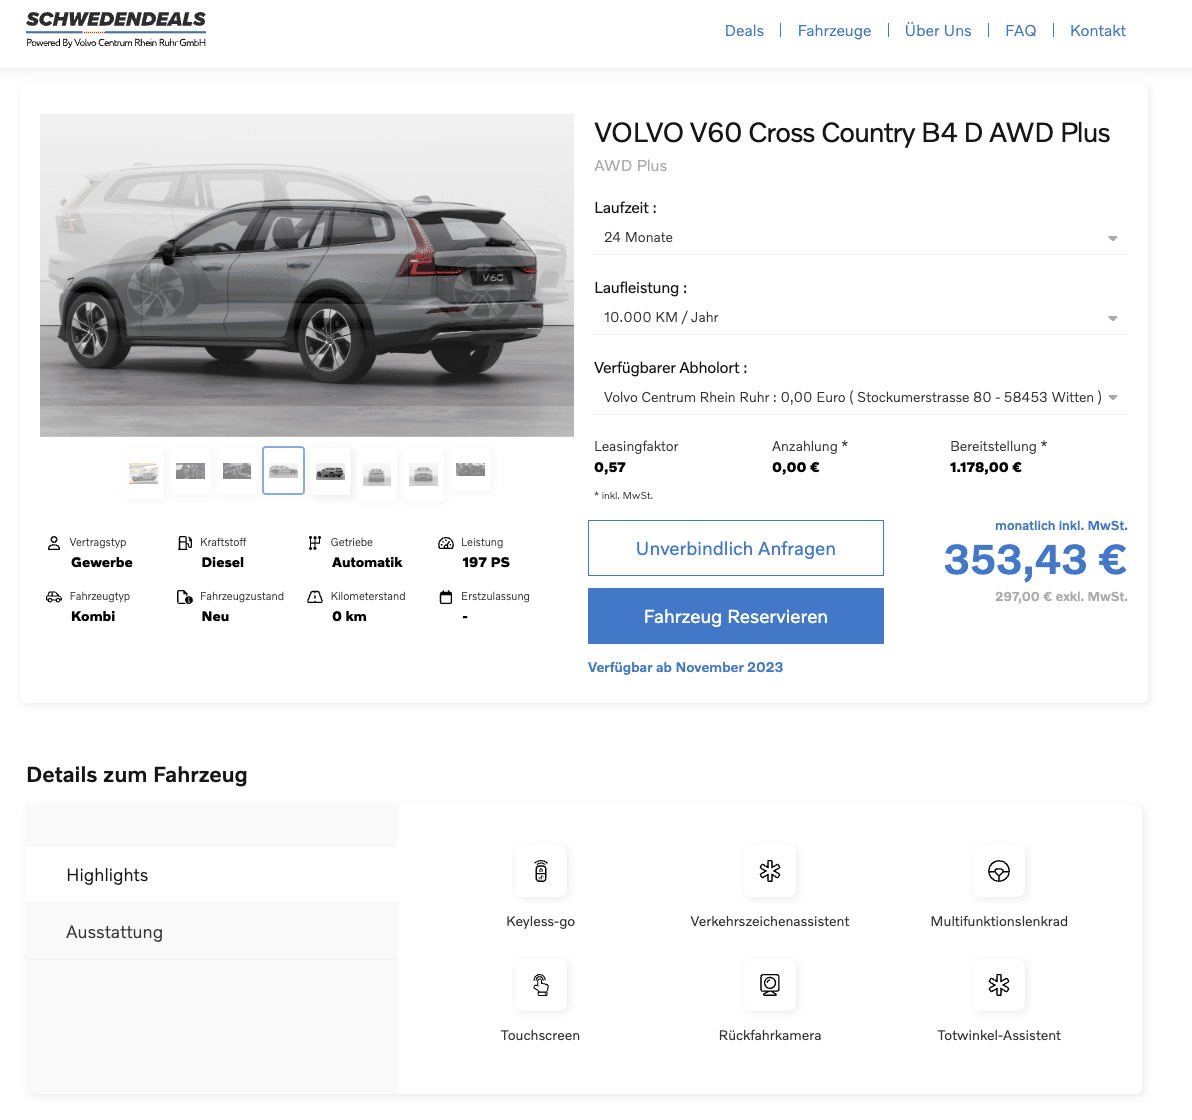The width and height of the screenshot is (1192, 1120).
Task: Click Verfügbar ab November 2023 link
Action: pos(685,667)
